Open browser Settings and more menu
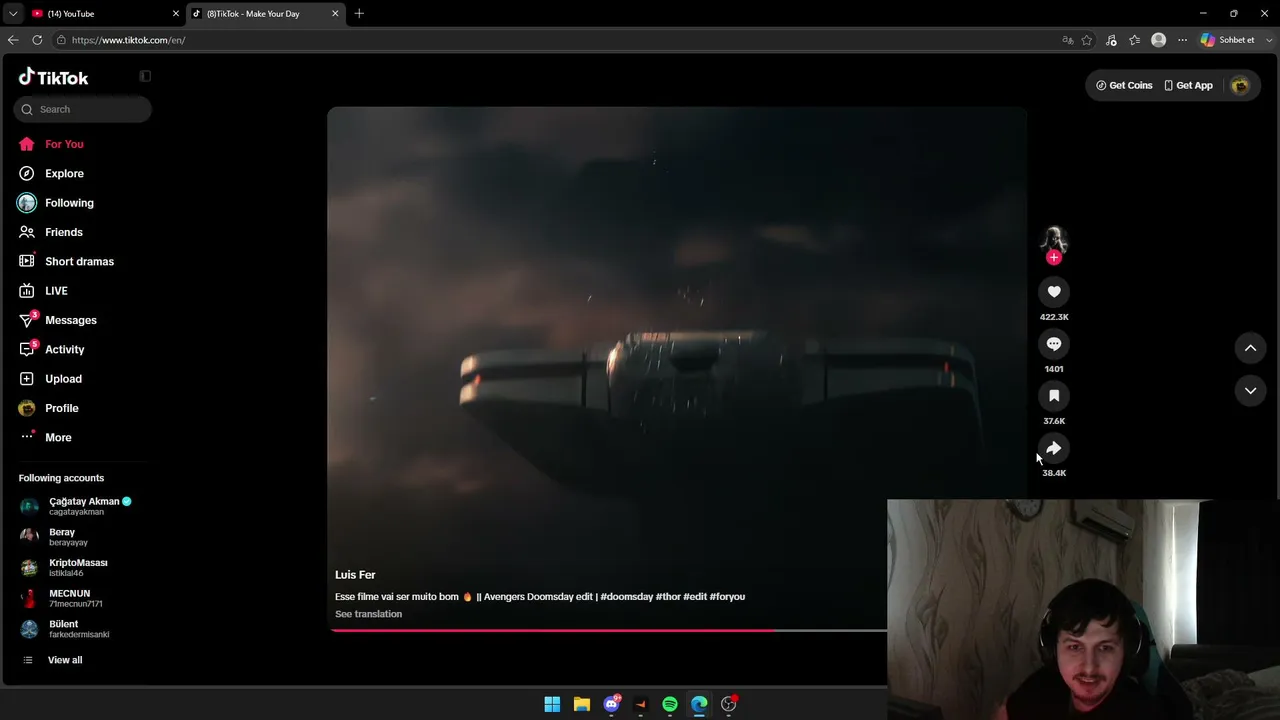Image resolution: width=1280 pixels, height=720 pixels. [1182, 40]
